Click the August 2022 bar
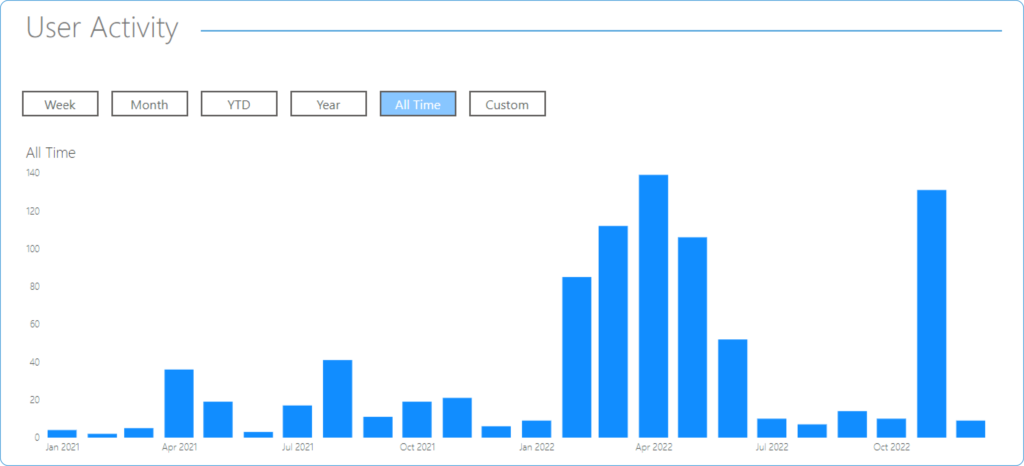The width and height of the screenshot is (1024, 466). point(812,431)
